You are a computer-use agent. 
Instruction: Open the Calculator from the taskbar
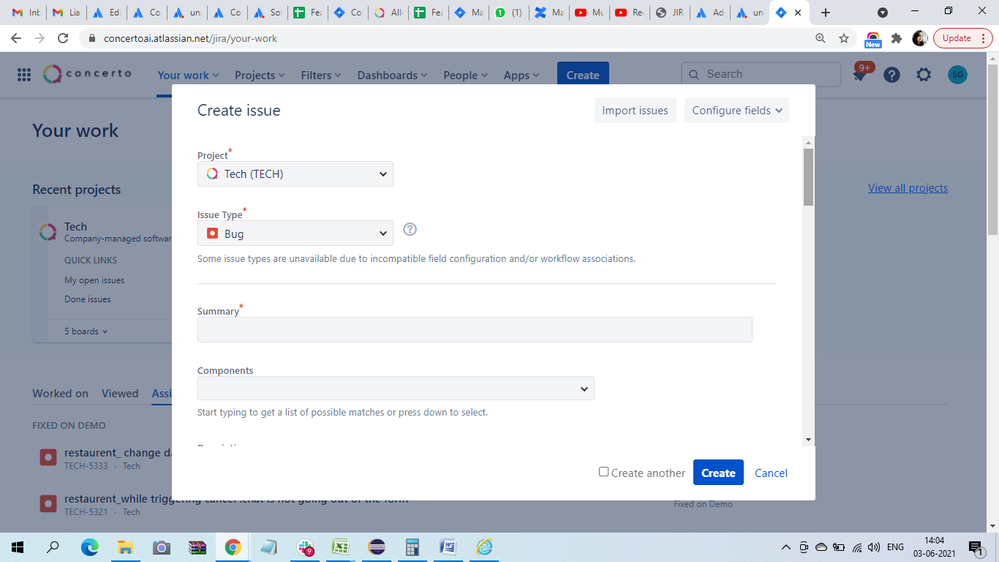click(412, 547)
